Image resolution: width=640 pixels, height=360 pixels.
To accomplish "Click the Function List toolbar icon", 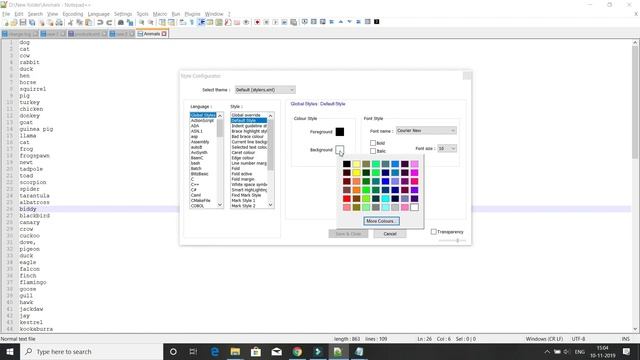I will pos(228,22).
